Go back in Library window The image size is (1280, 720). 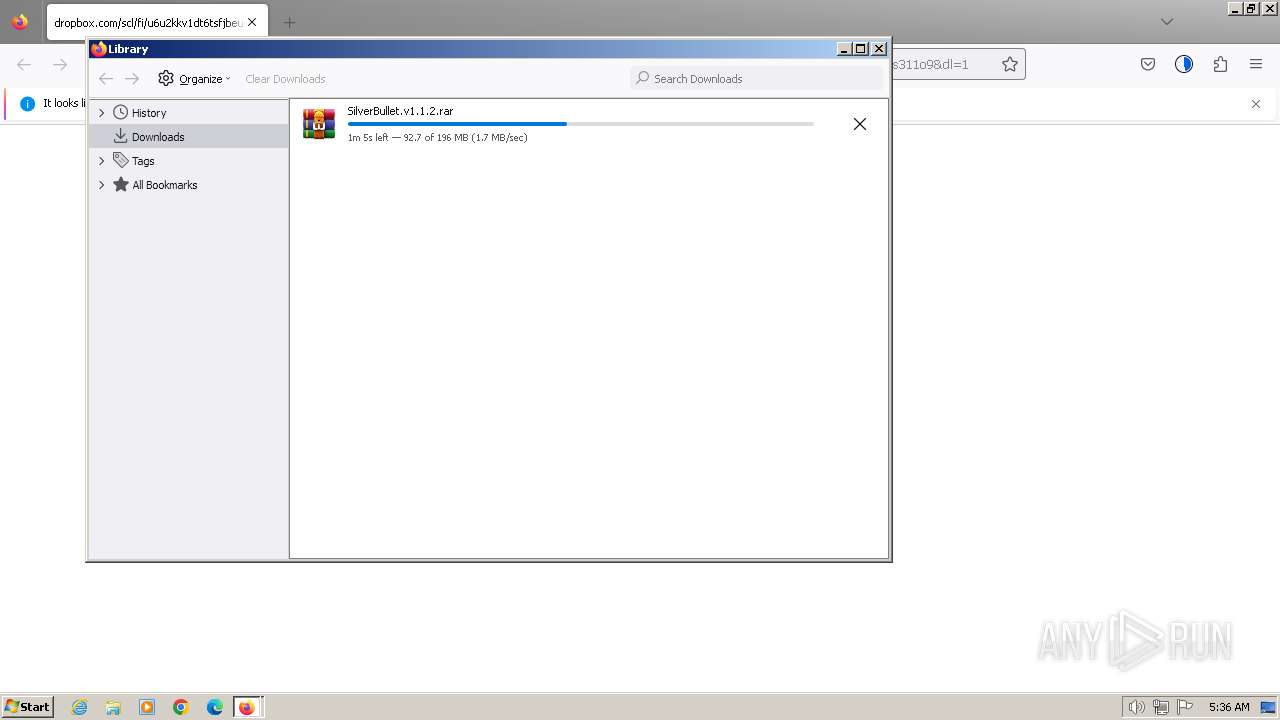click(106, 79)
